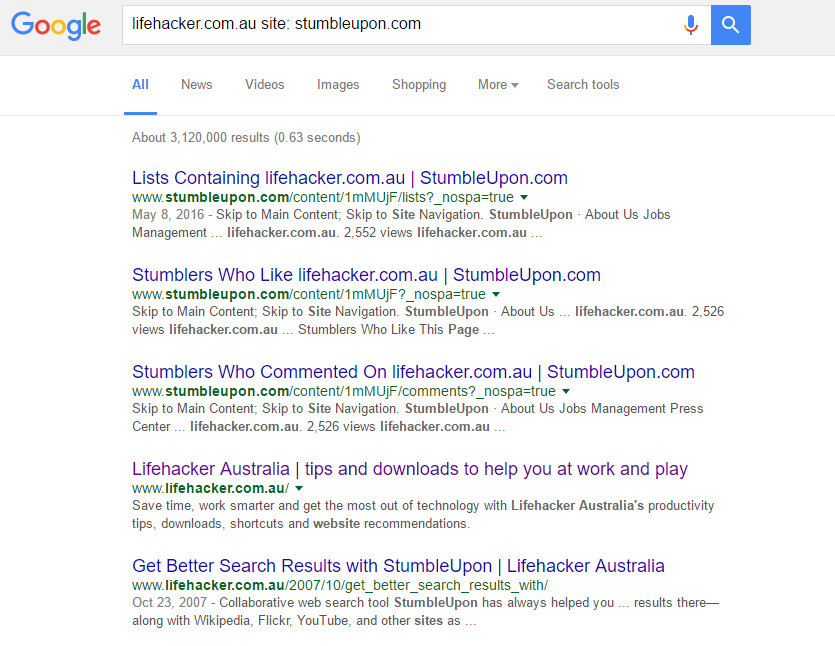Image resolution: width=835 pixels, height=646 pixels.
Task: Open the Lifehacker Australia homepage result
Action: click(409, 469)
